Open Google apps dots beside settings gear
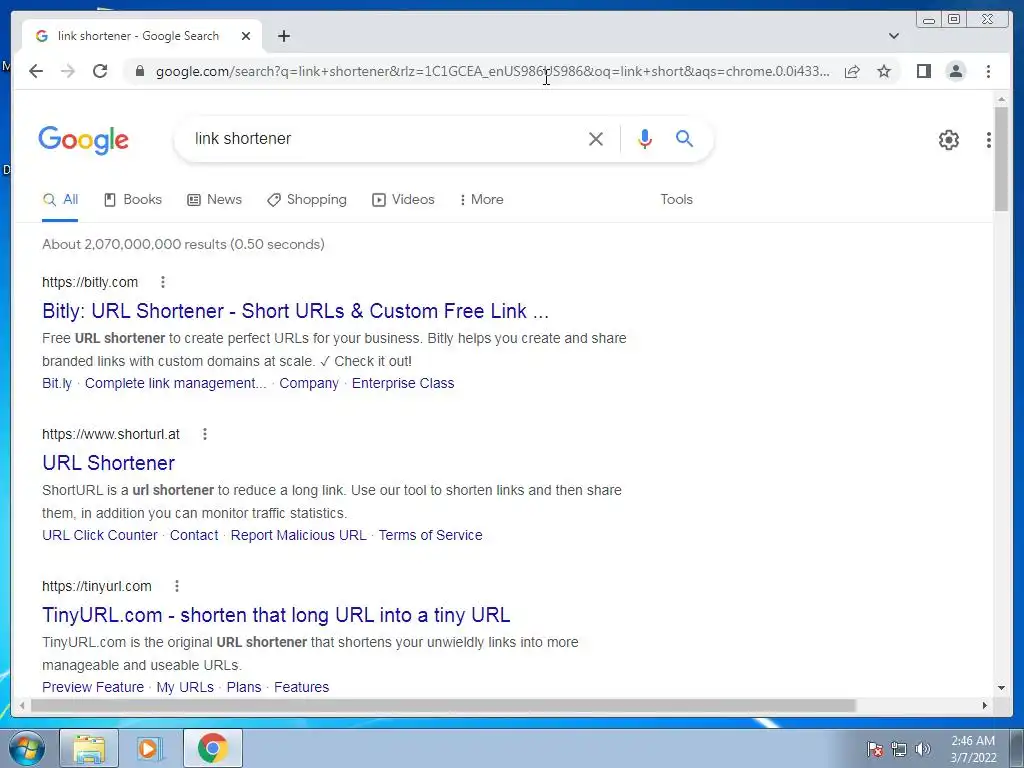Image resolution: width=1024 pixels, height=768 pixels. (989, 140)
